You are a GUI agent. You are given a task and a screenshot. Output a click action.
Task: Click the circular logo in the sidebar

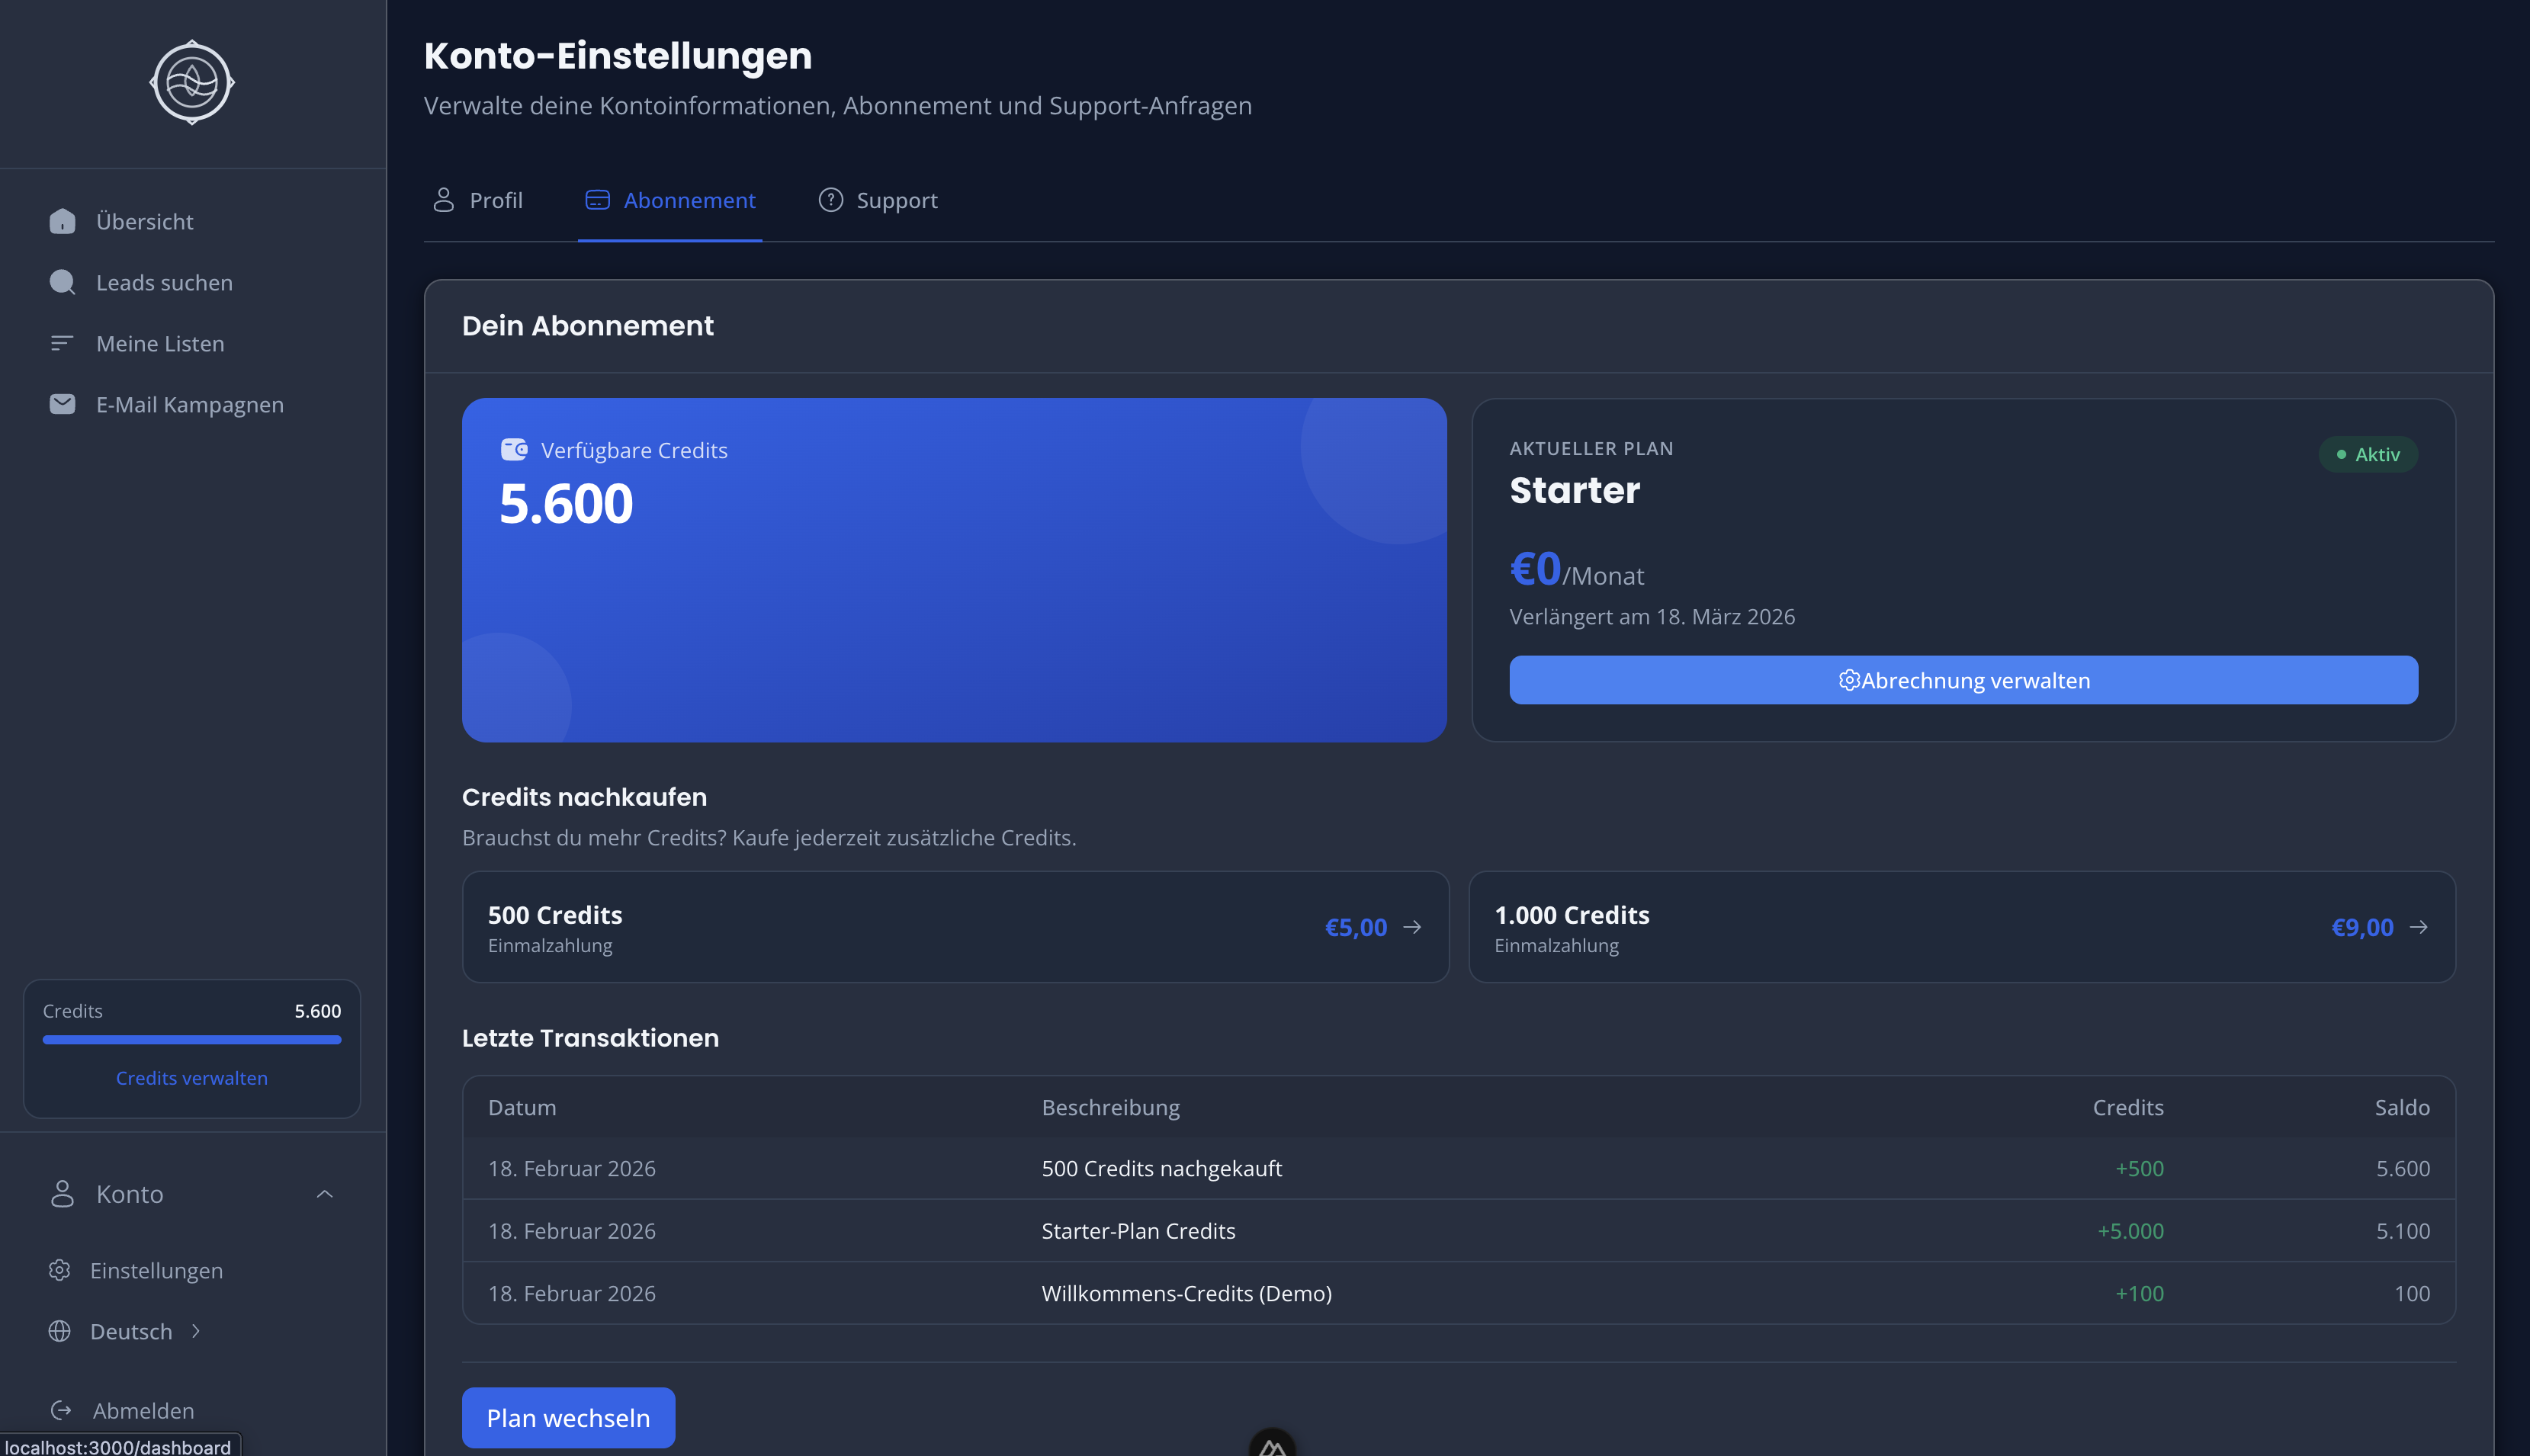(x=192, y=82)
